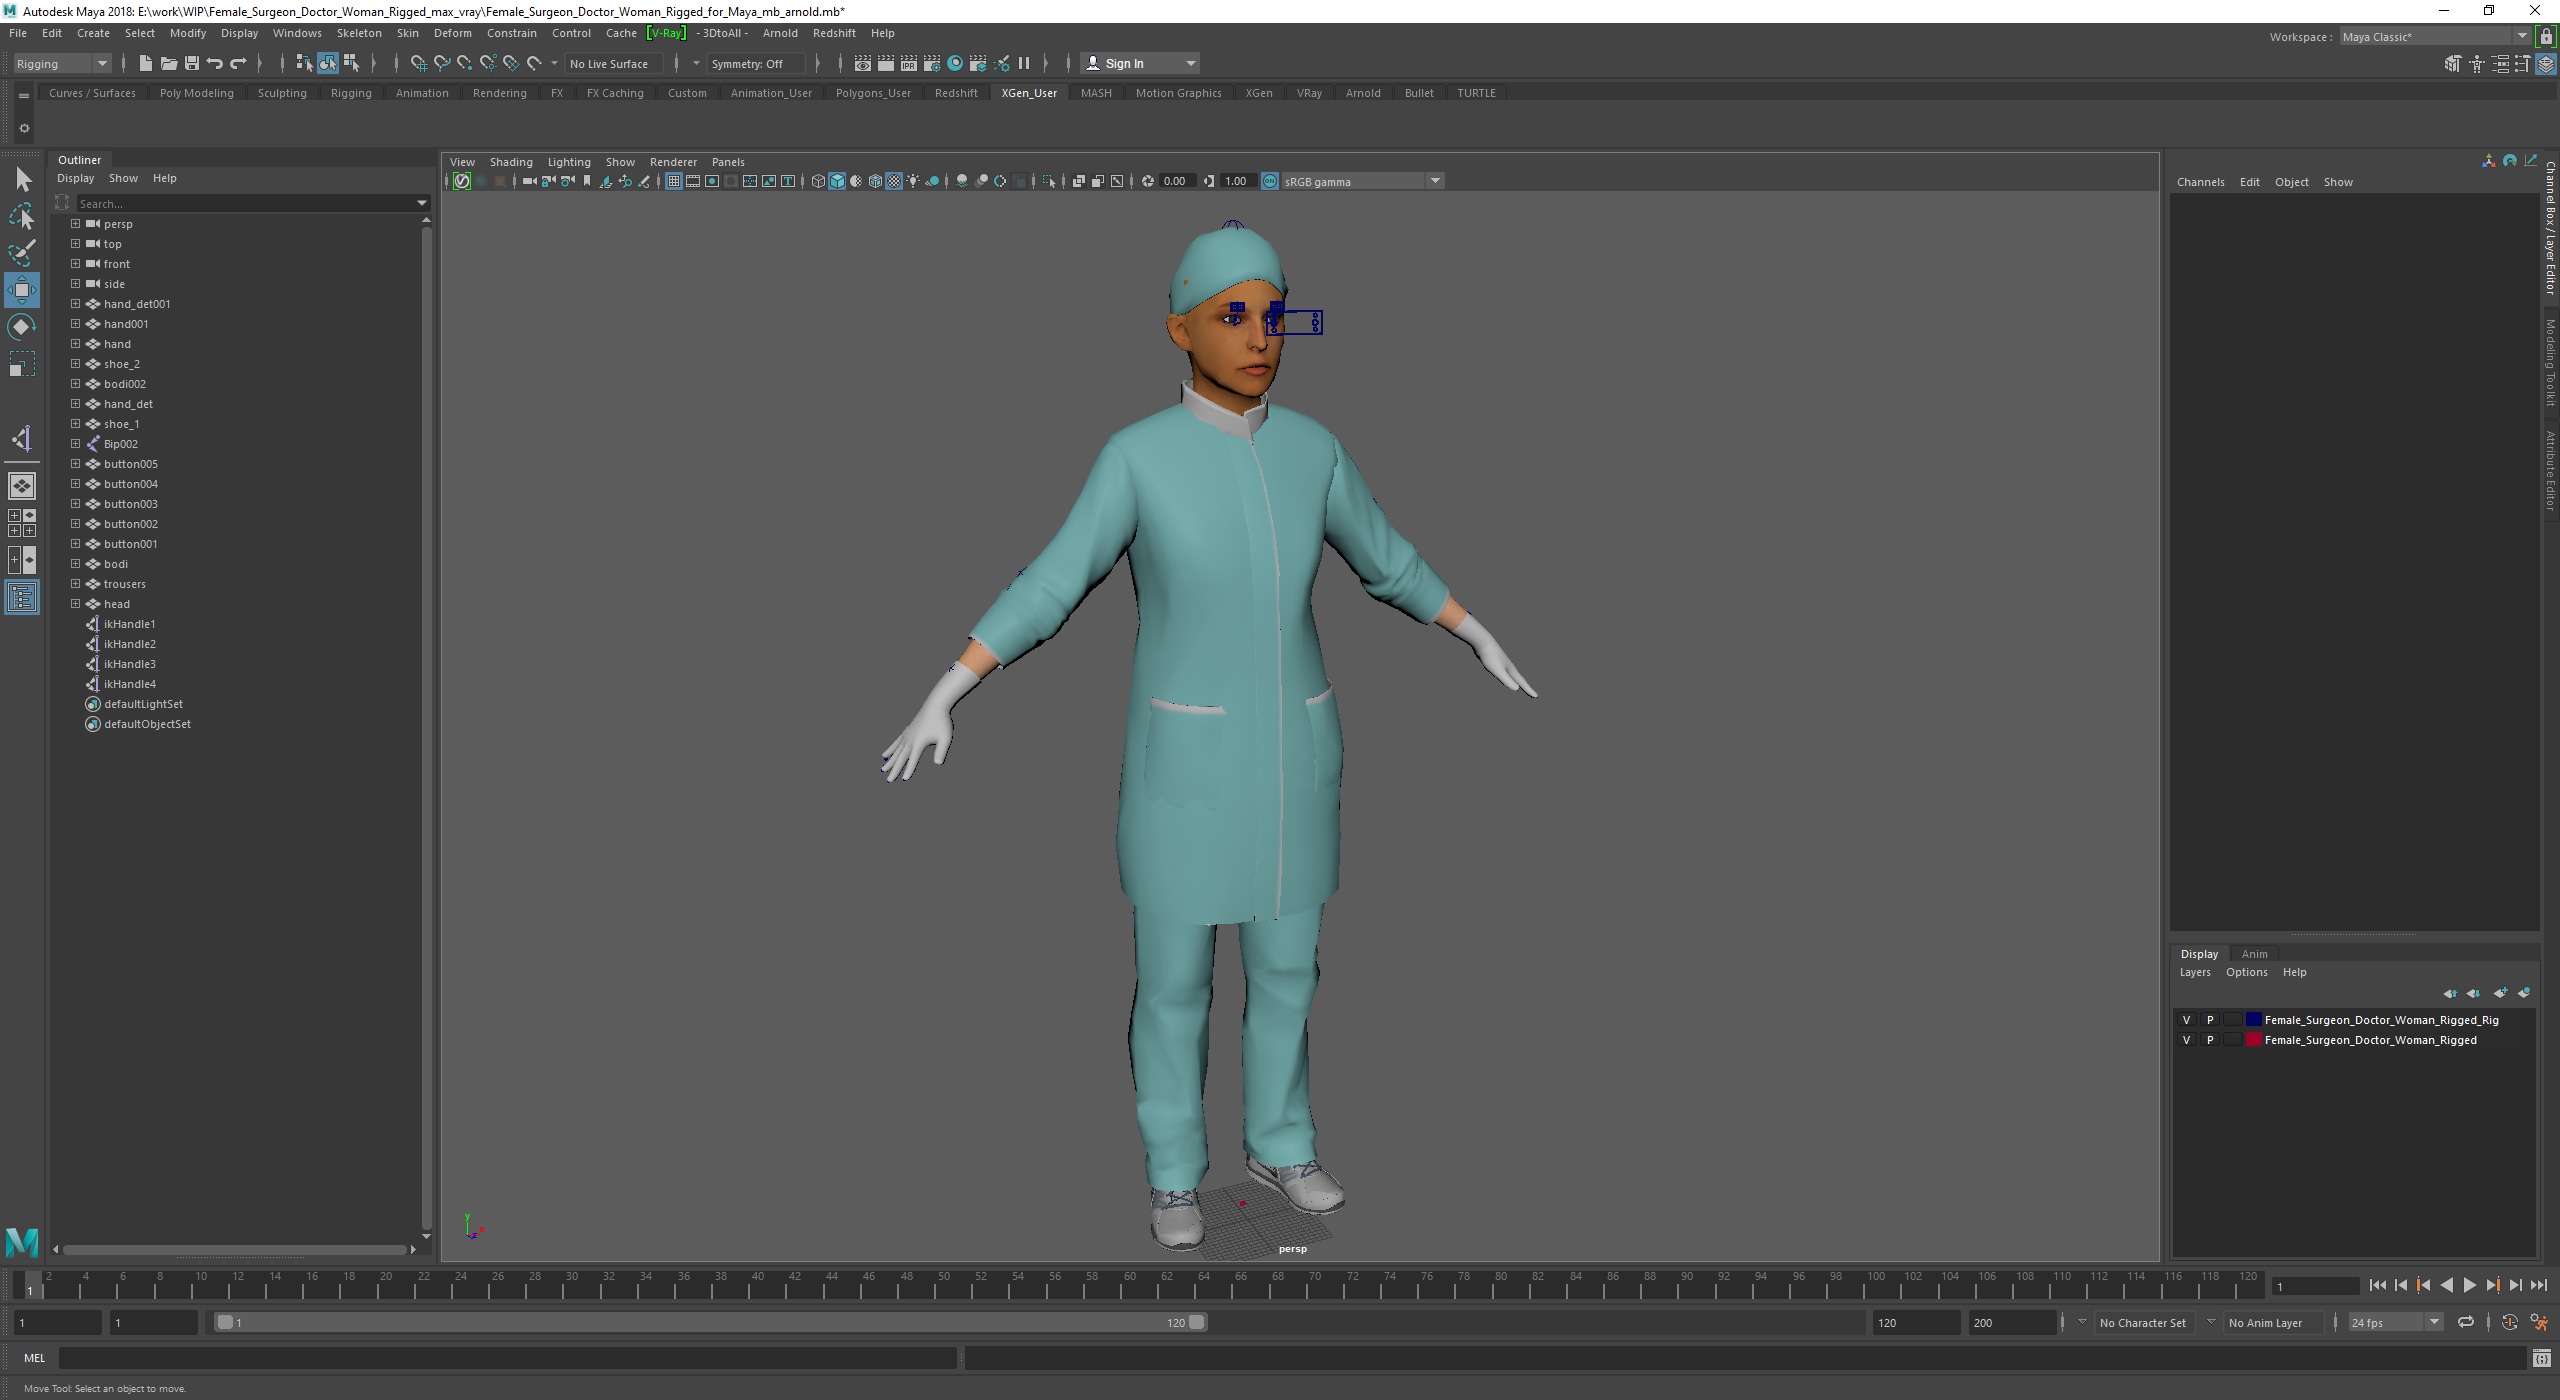2560x1400 pixels.
Task: Toggle visibility of Female_Surgeon_Doctor_Woman_Rigged layer
Action: pyautogui.click(x=2186, y=1040)
